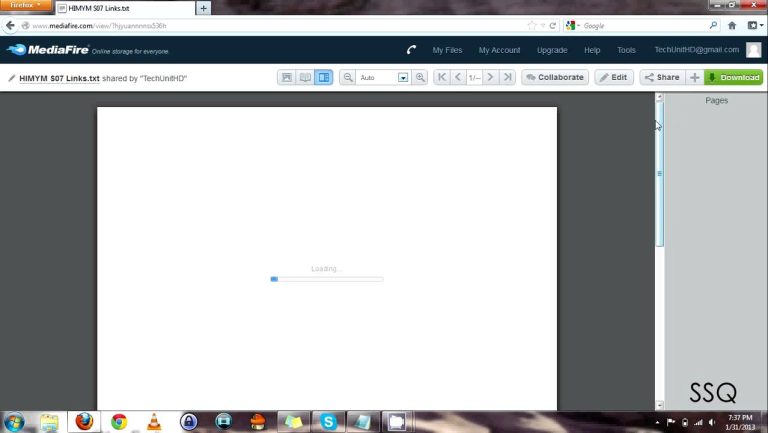Open the Auto zoom level dropdown
The width and height of the screenshot is (768, 433).
[403, 77]
